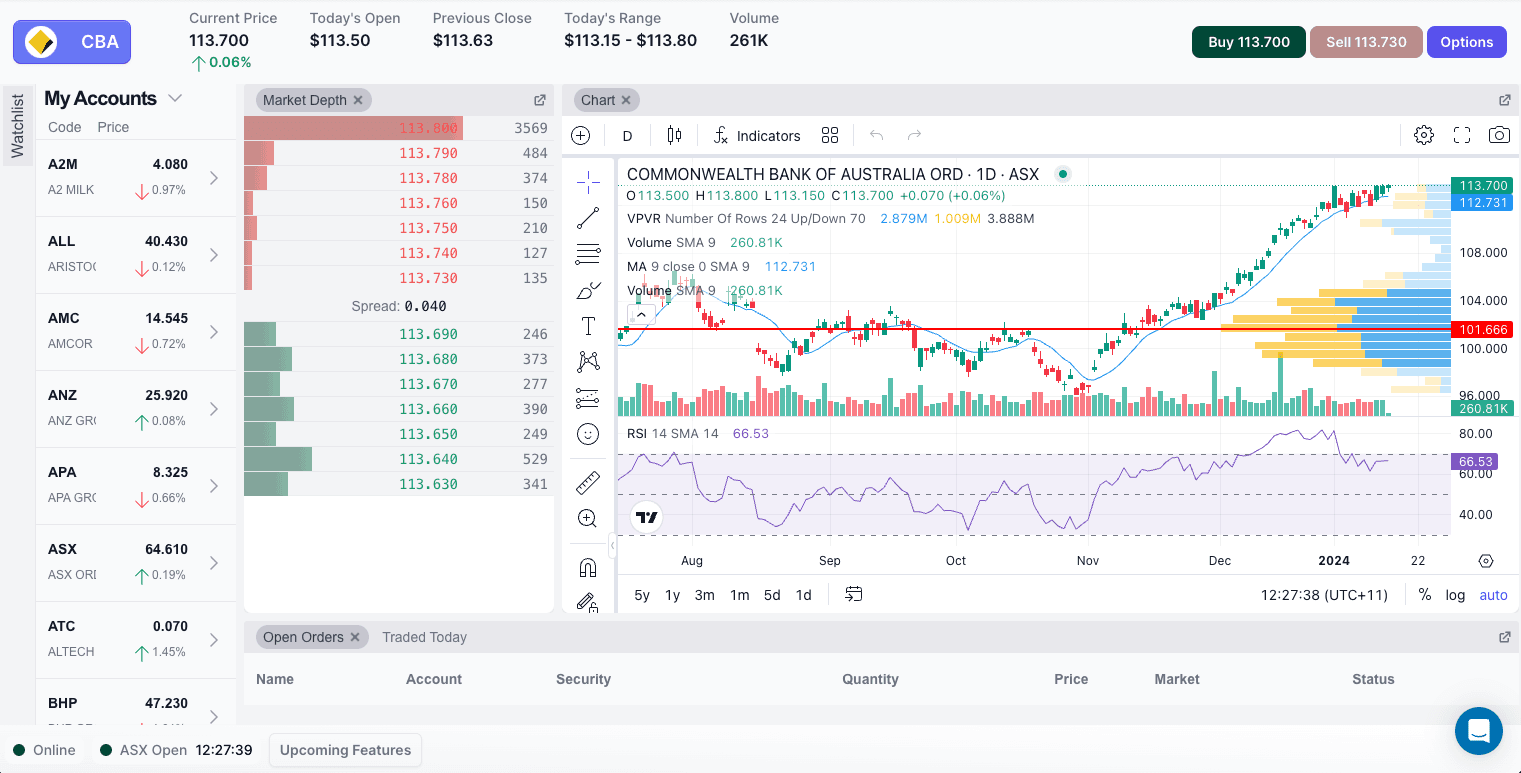Open Upcoming Features

pyautogui.click(x=345, y=750)
